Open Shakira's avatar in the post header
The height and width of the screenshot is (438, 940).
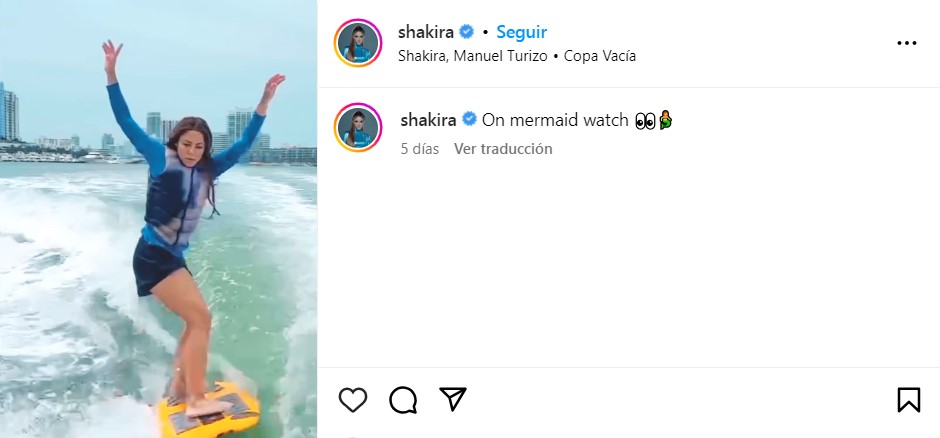pos(358,43)
